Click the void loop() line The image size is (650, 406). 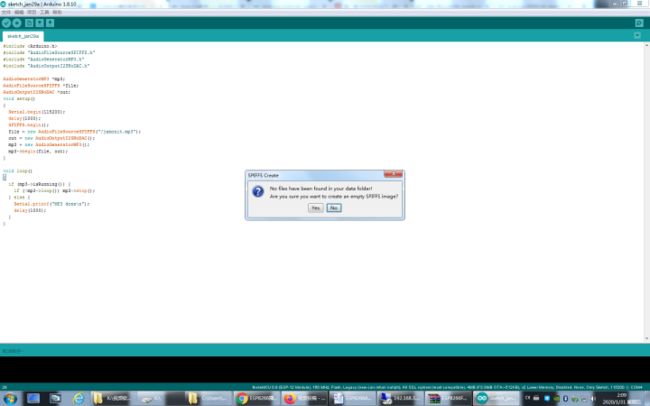(17, 171)
